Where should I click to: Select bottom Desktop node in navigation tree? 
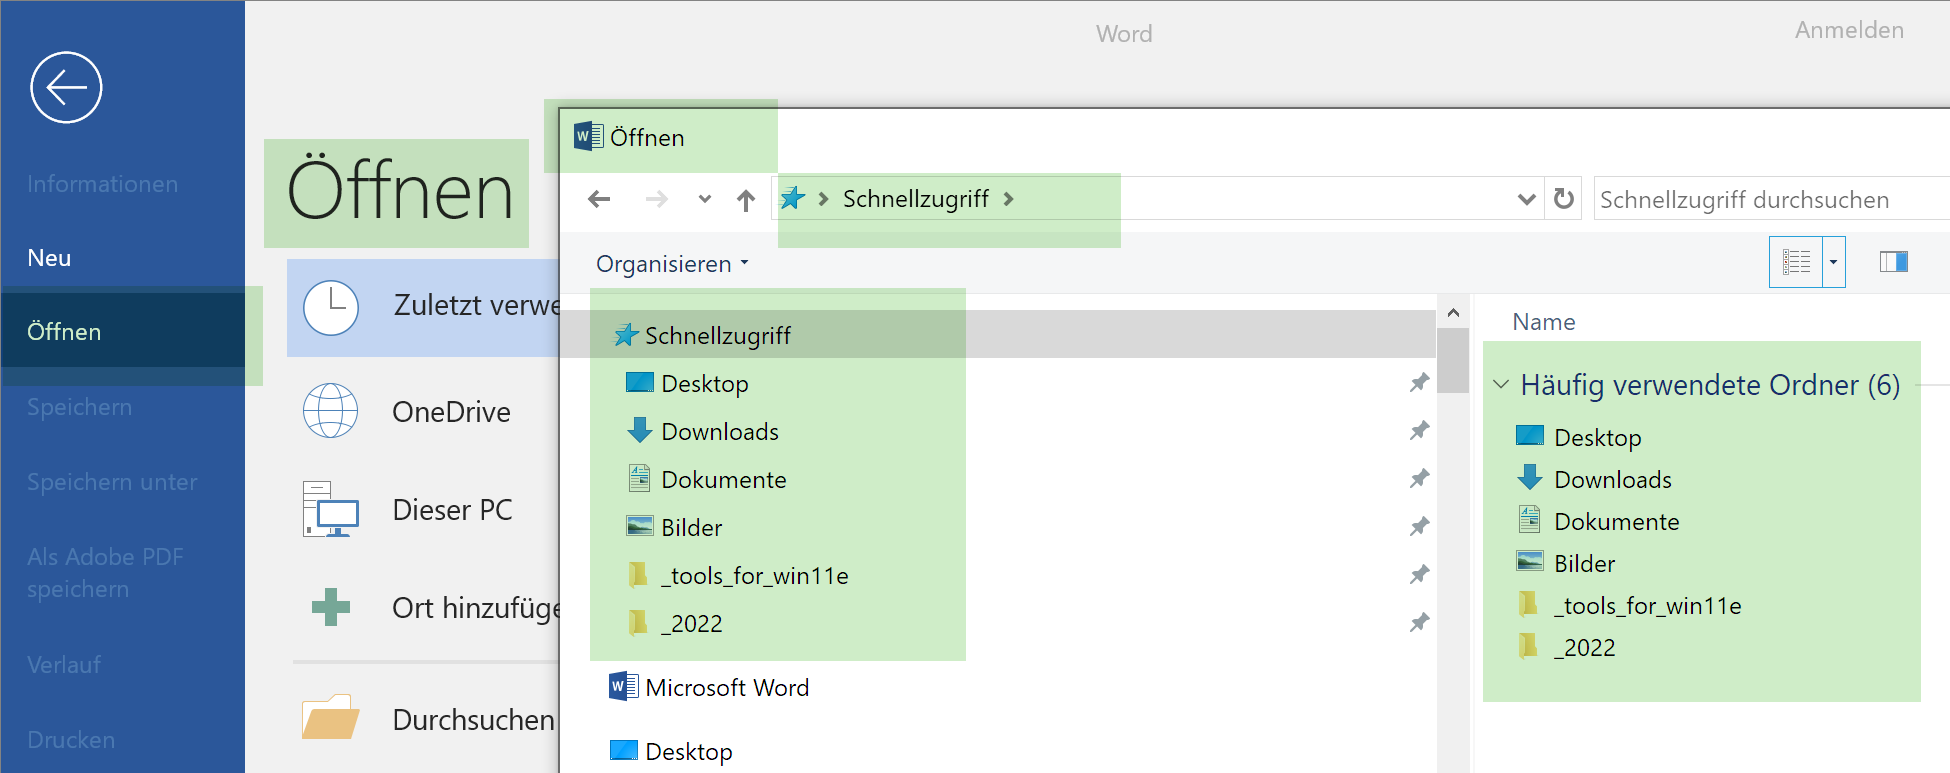[689, 752]
